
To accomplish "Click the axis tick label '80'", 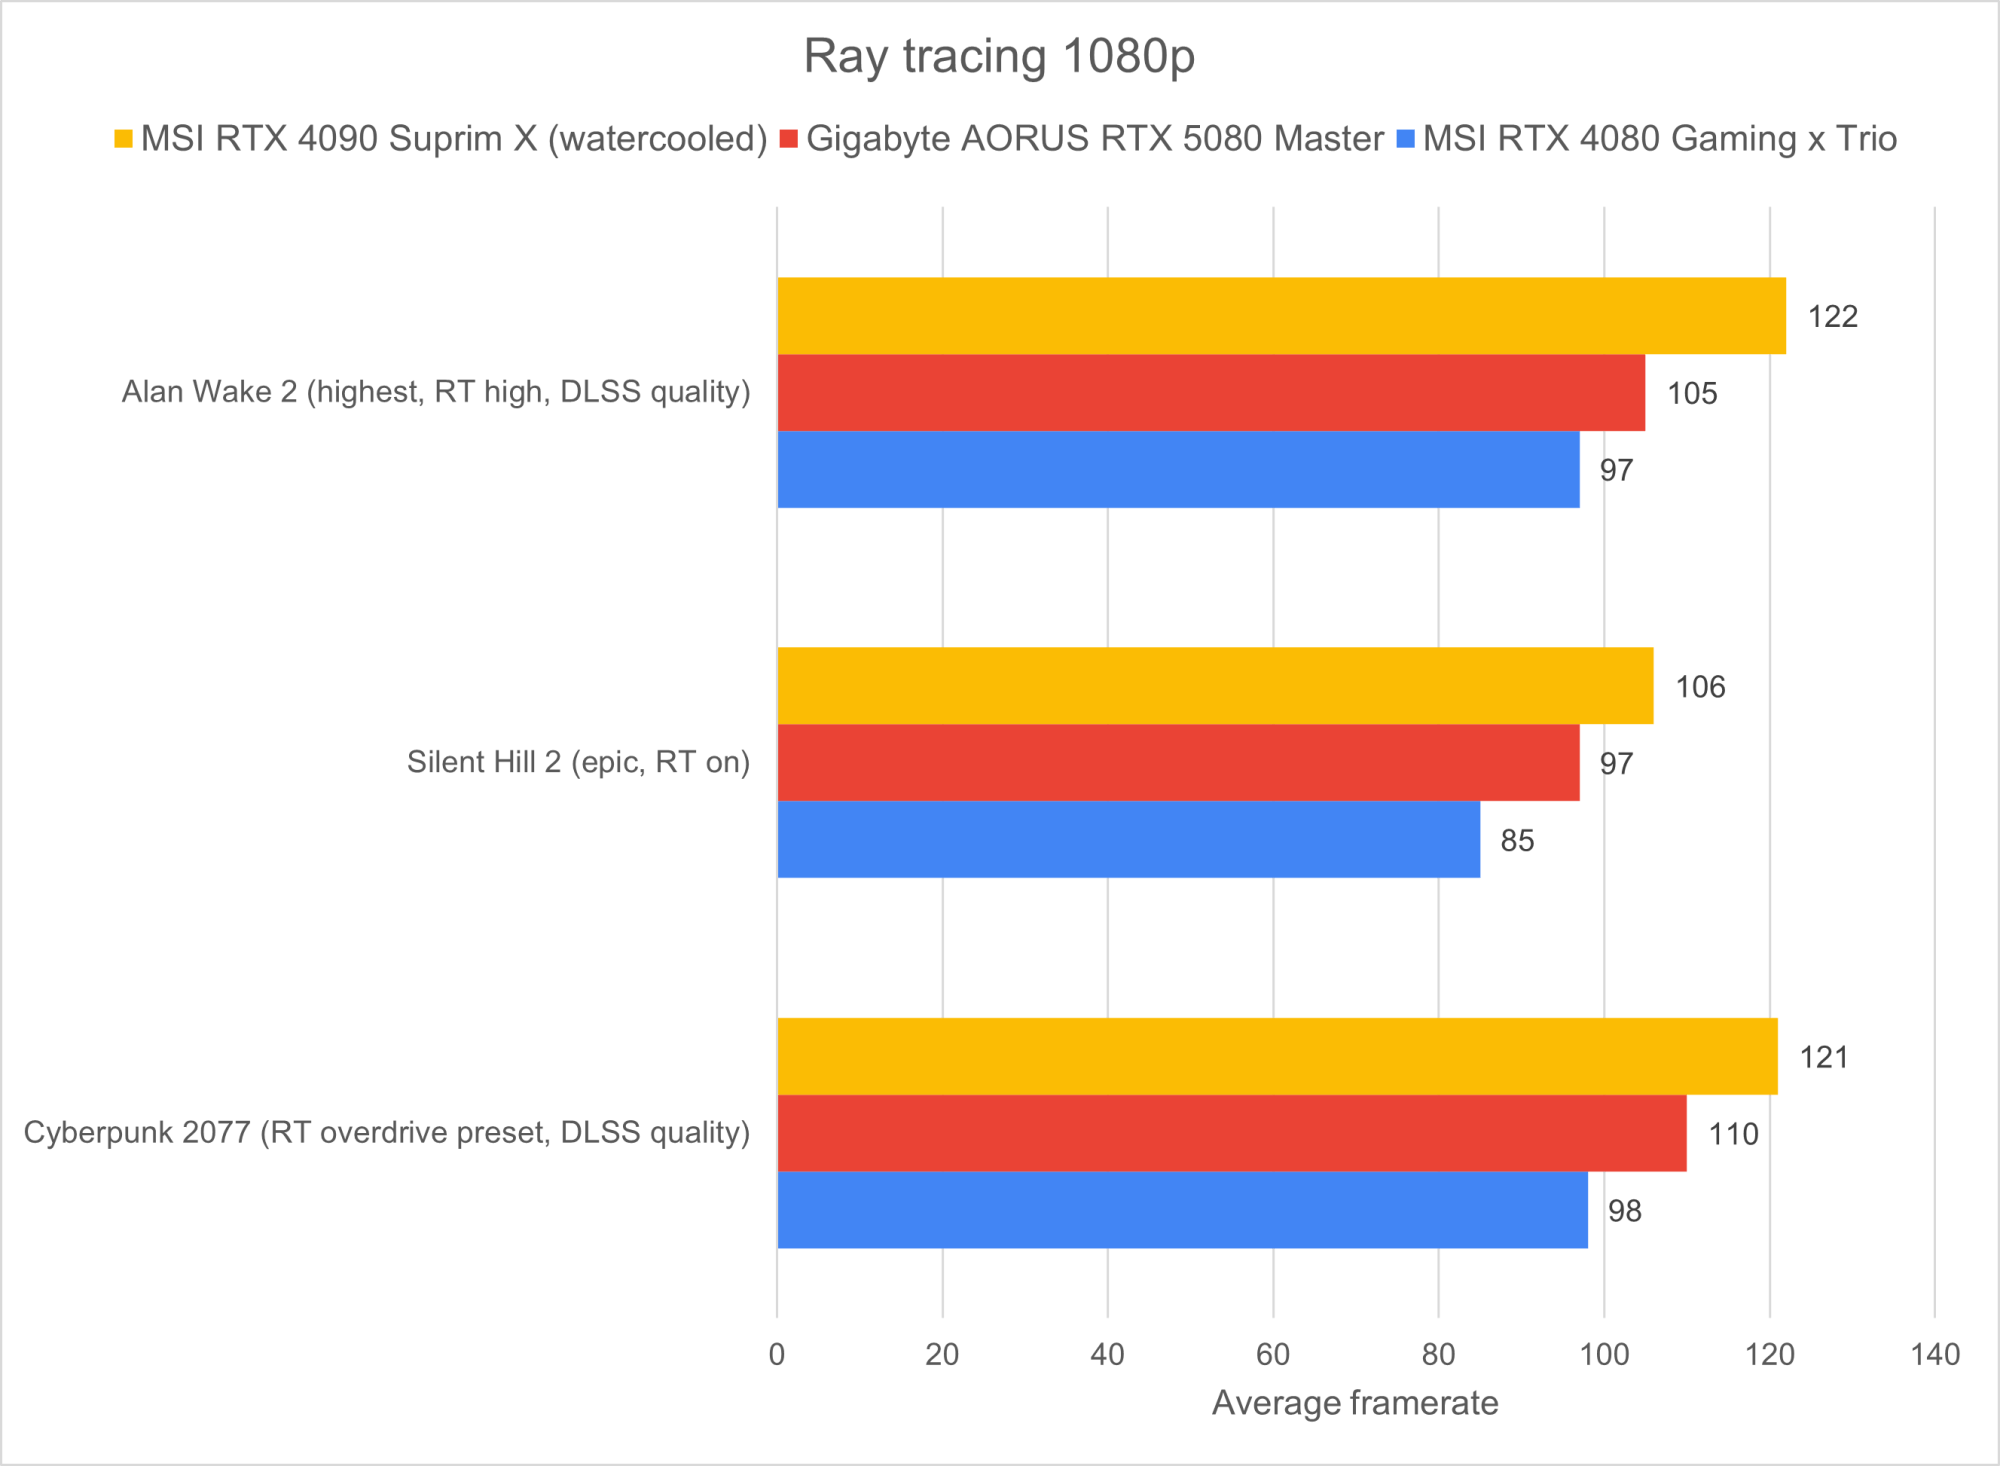I will (1438, 1355).
